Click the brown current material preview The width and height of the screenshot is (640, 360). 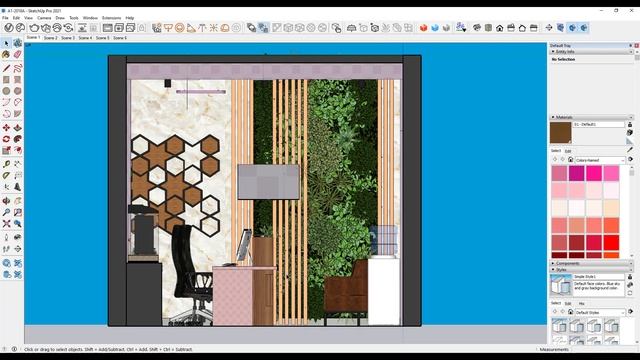(x=560, y=132)
